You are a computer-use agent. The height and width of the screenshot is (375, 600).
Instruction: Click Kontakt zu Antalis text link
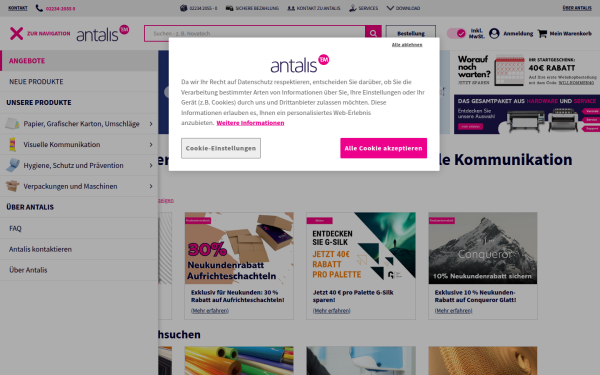tap(318, 8)
